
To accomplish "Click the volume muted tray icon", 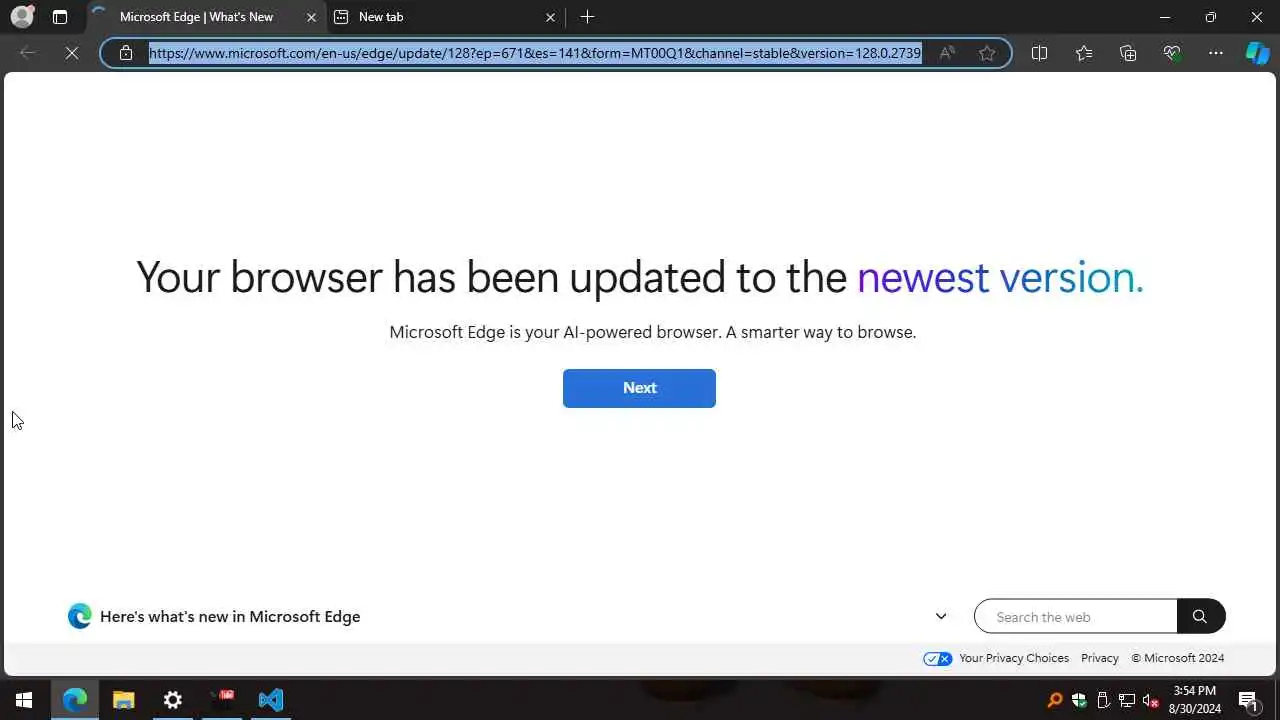I will click(x=1150, y=700).
